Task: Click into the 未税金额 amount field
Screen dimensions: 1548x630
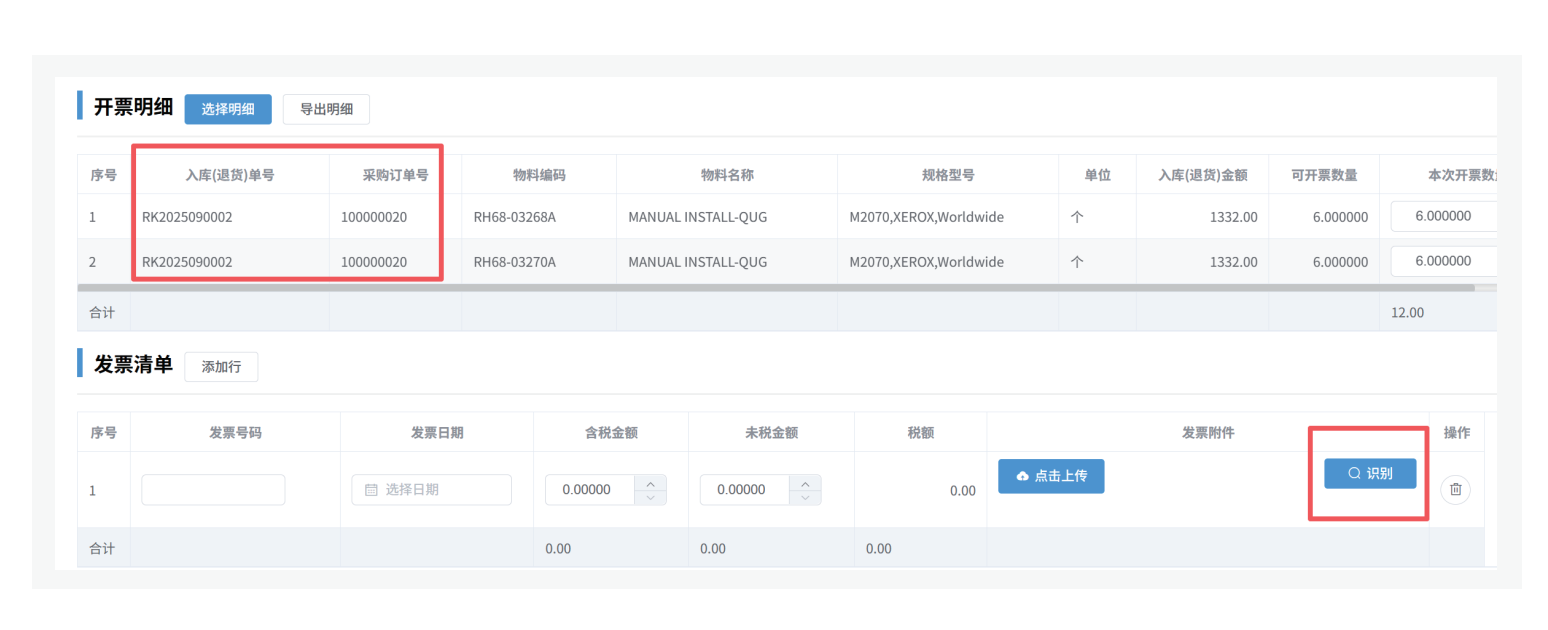Action: 745,490
